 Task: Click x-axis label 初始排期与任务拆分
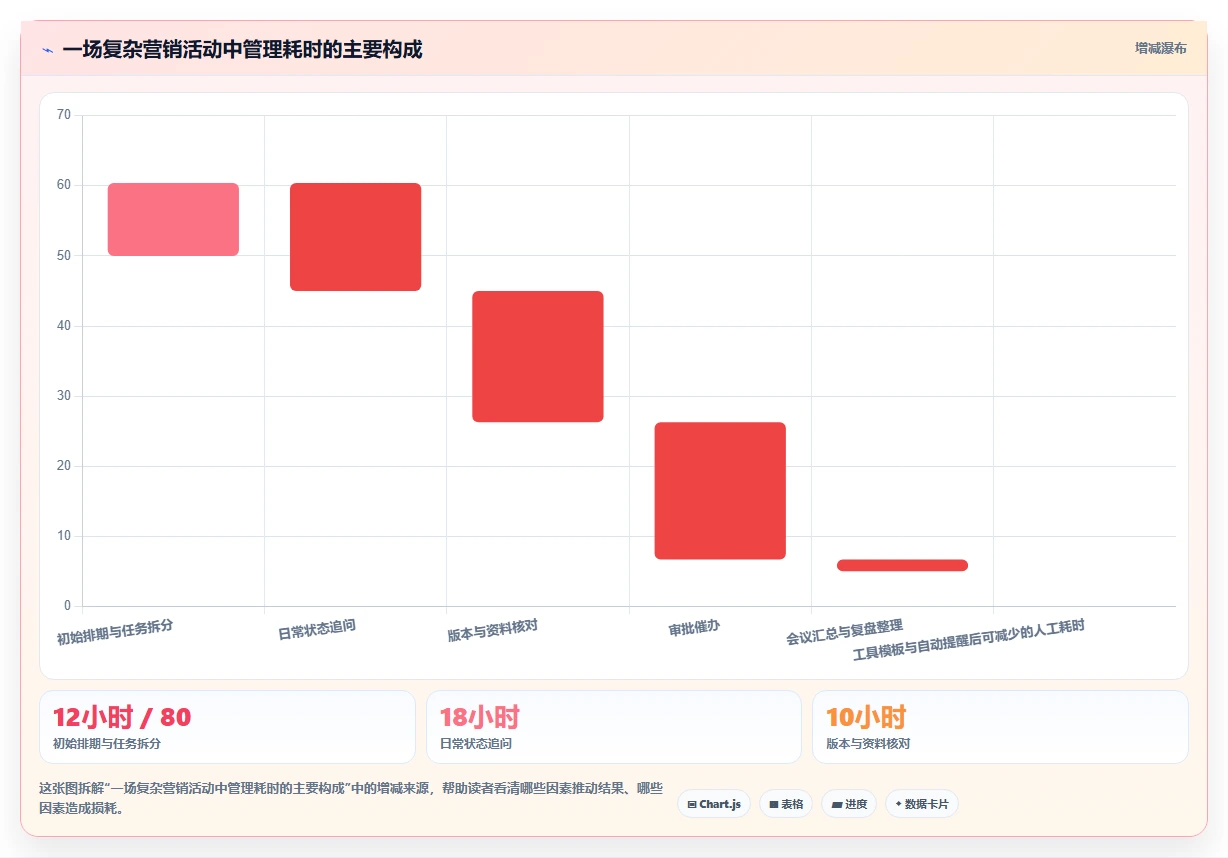(x=115, y=632)
